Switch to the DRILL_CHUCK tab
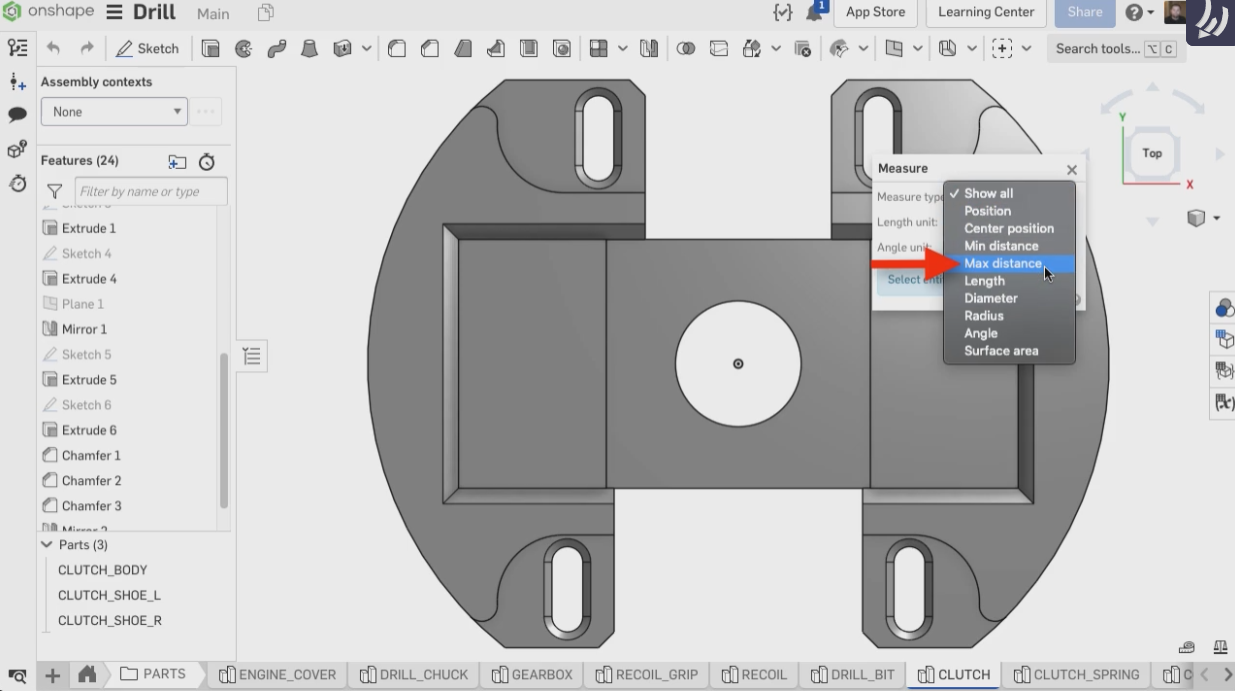The height and width of the screenshot is (691, 1235). coord(413,675)
